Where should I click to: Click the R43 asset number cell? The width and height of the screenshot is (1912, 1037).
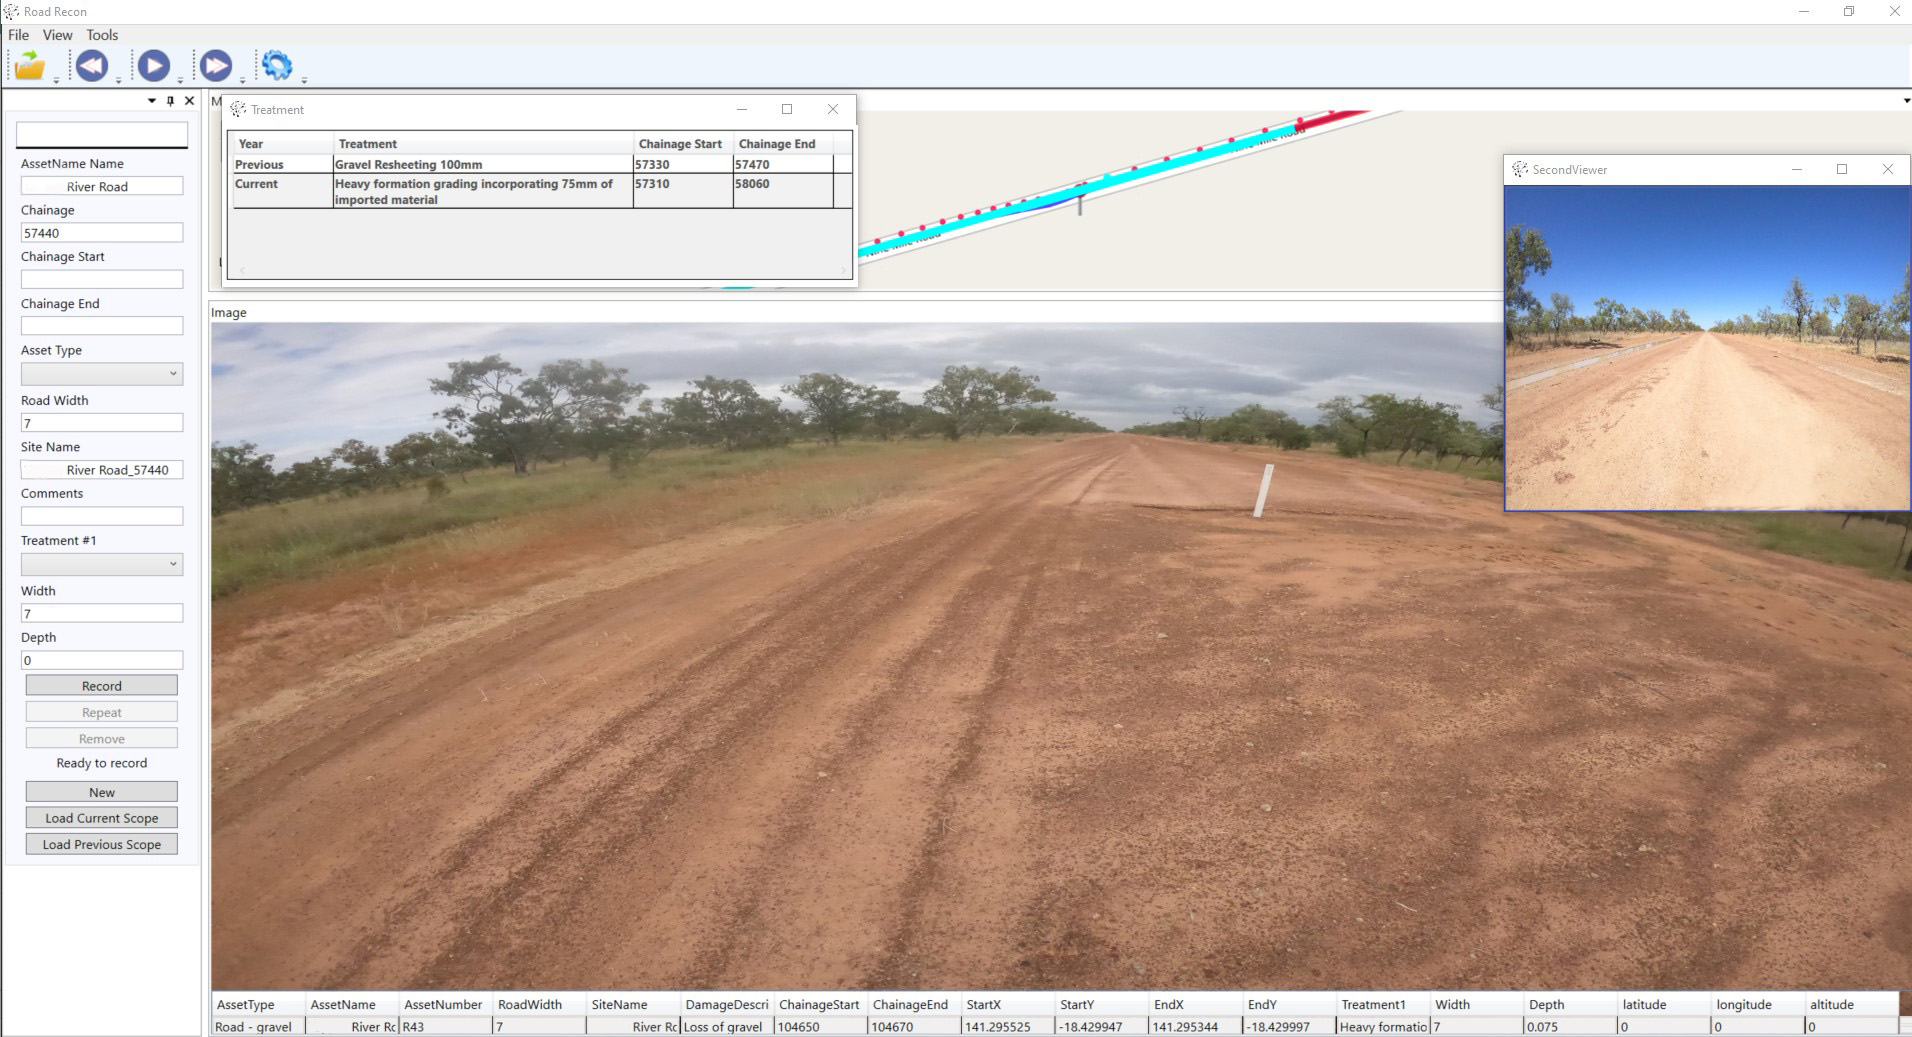(445, 1026)
